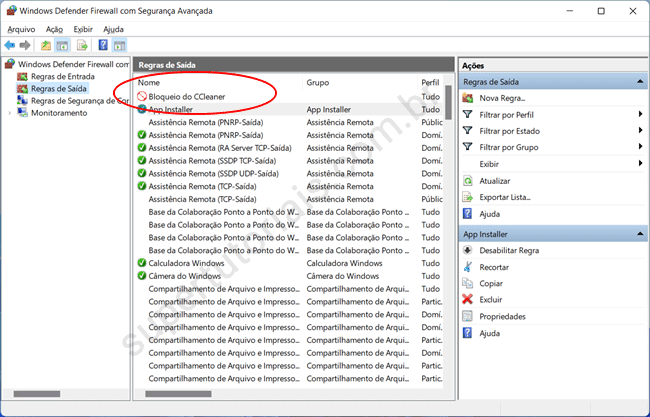Click the blocked icon beside Bloqueio do CCleaner
The width and height of the screenshot is (650, 417).
[x=142, y=96]
